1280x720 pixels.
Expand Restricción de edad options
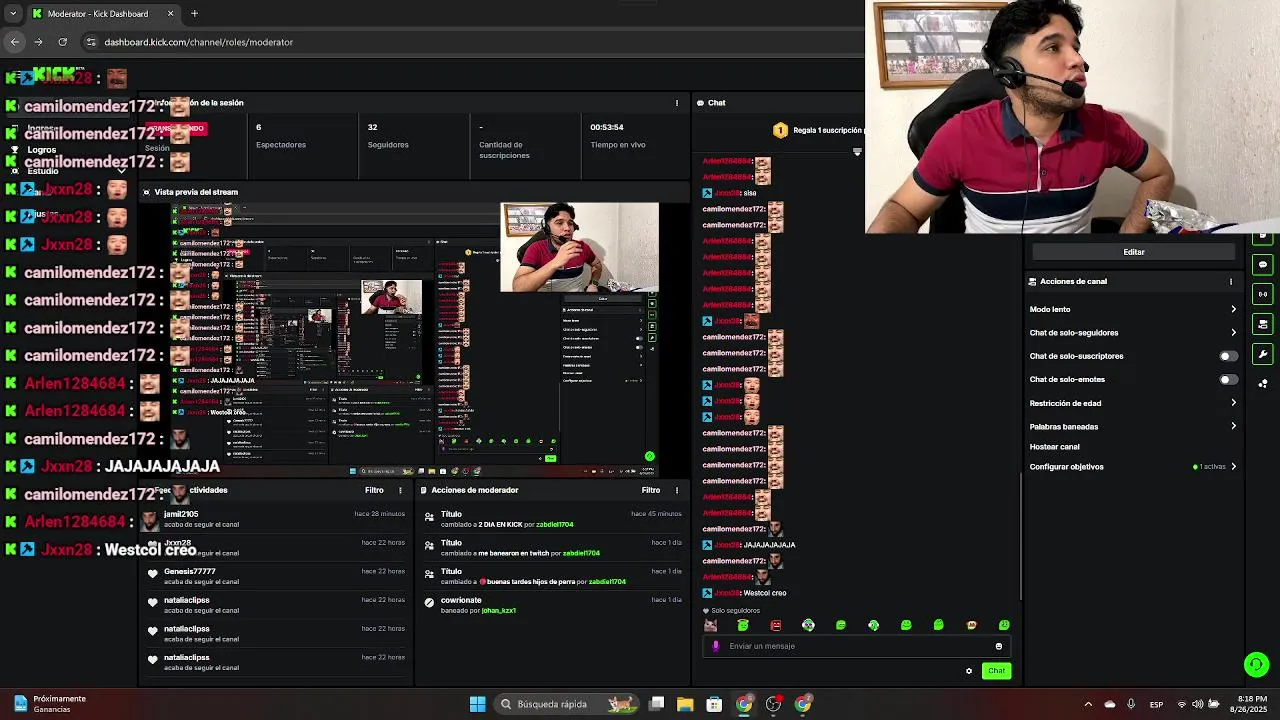coord(1133,403)
